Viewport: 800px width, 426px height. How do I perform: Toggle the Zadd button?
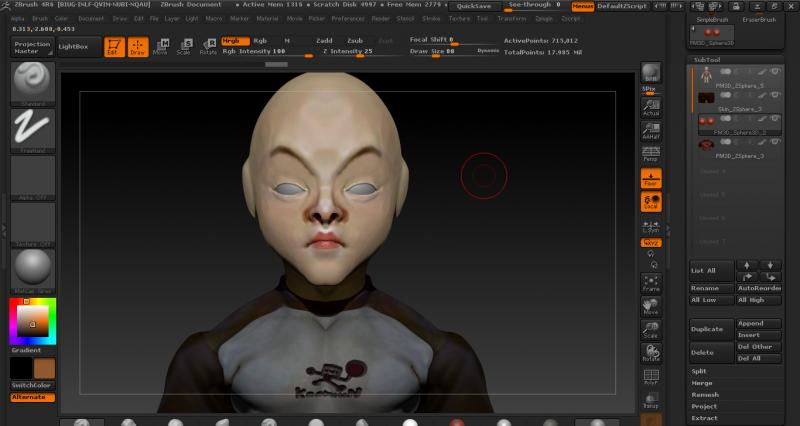[x=324, y=41]
